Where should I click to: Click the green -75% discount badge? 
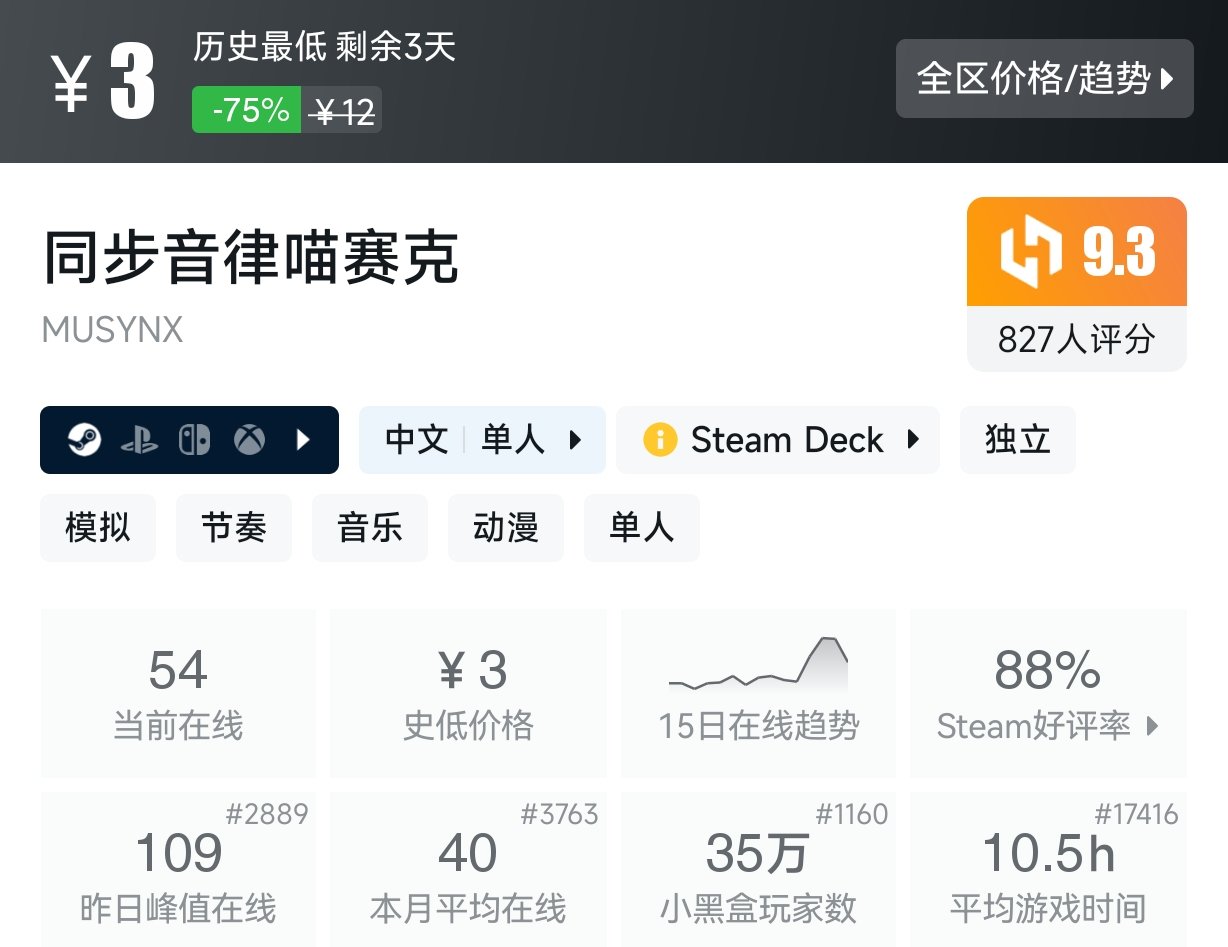tap(247, 110)
